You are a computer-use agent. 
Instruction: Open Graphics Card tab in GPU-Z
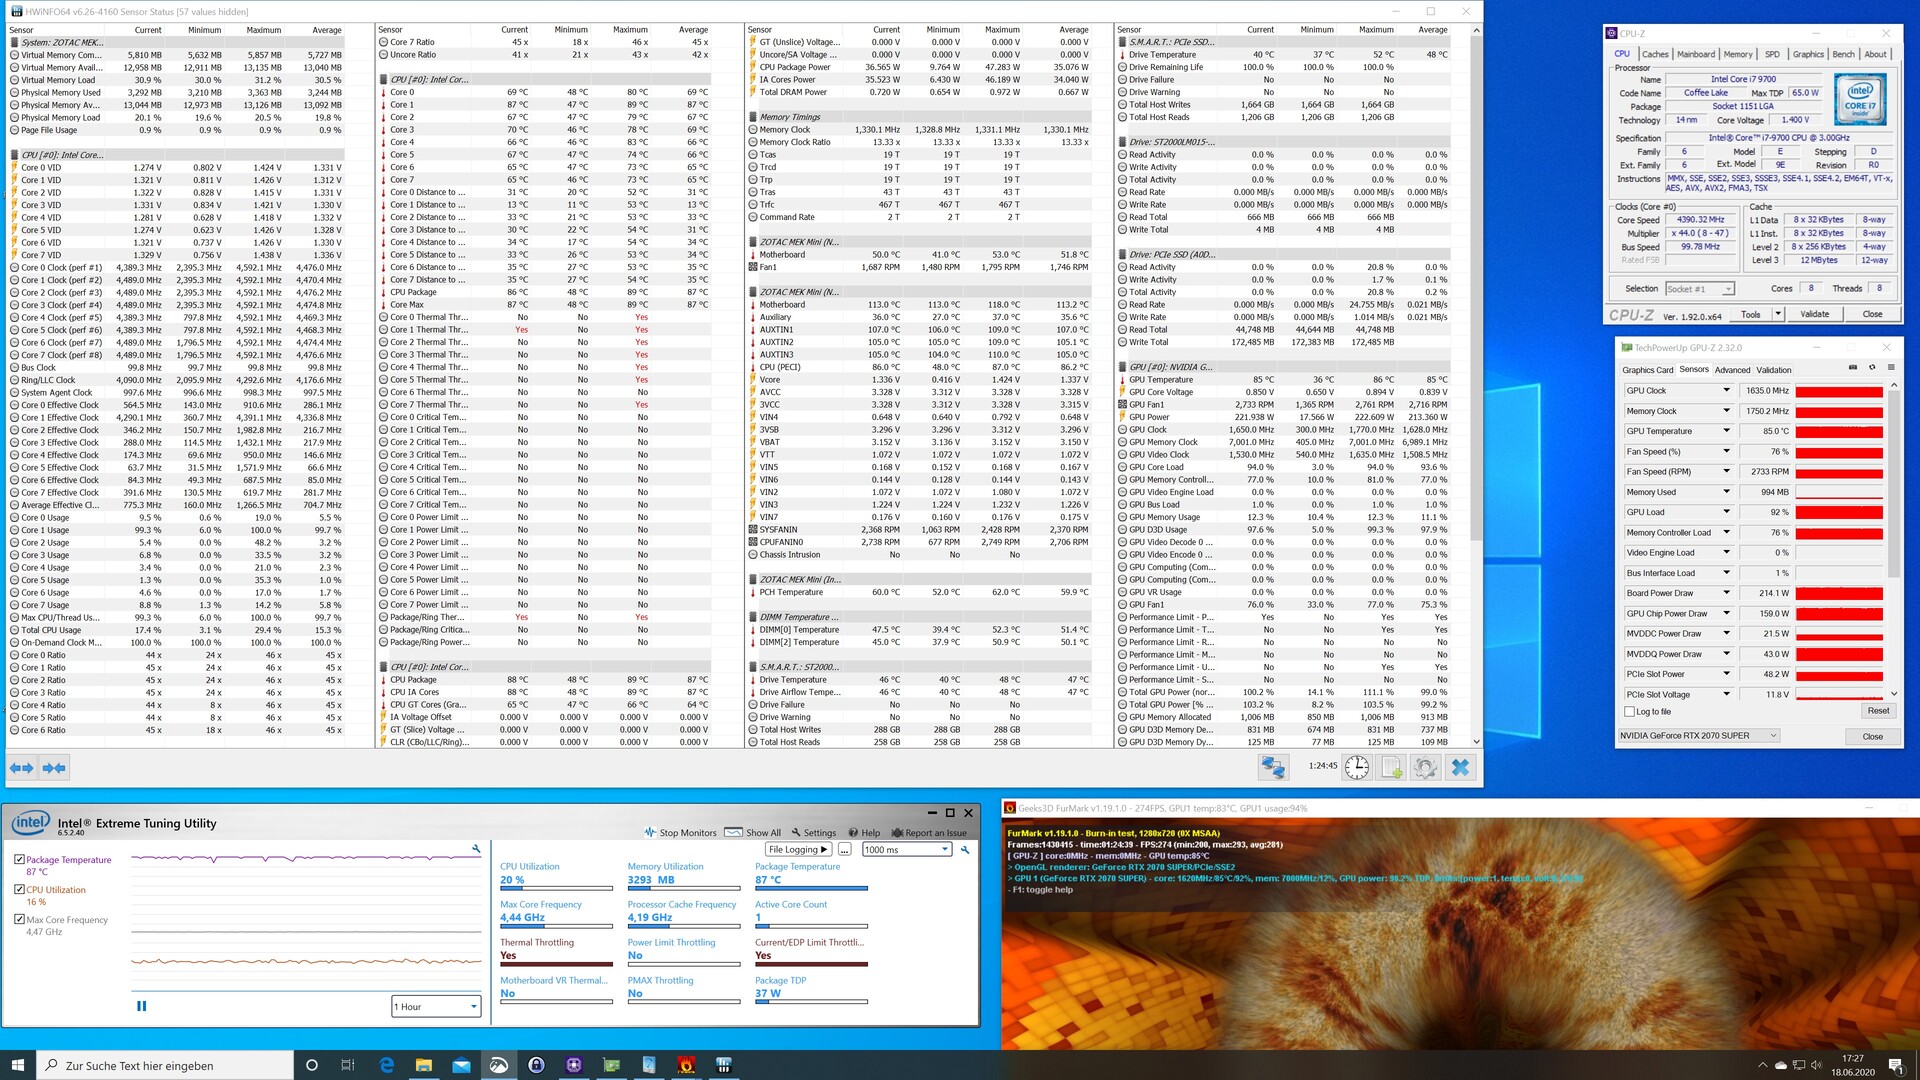[x=1647, y=370]
